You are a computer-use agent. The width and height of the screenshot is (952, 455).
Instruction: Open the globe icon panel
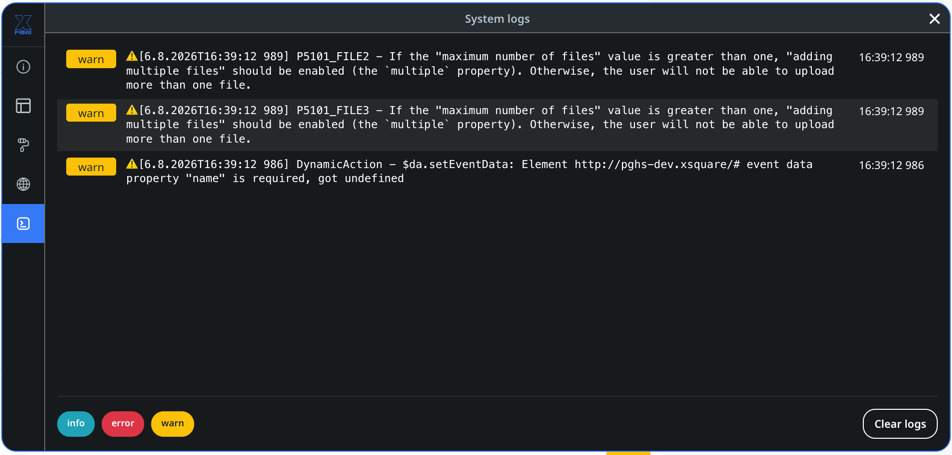pyautogui.click(x=23, y=185)
